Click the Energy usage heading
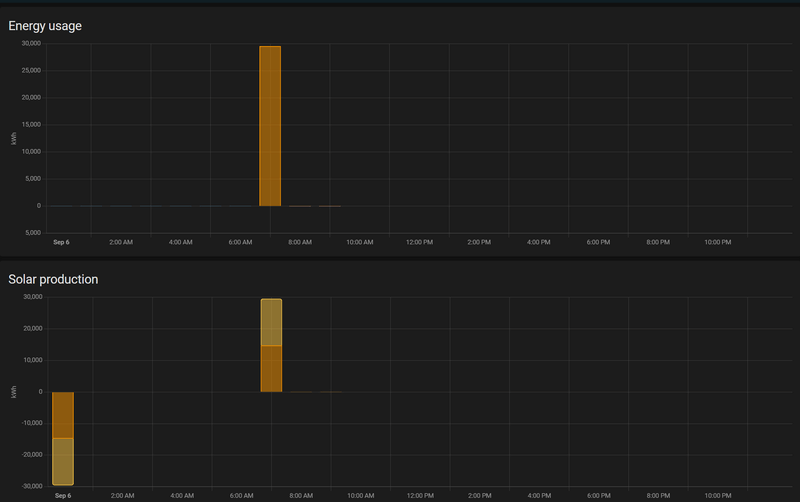800x502 pixels. point(45,26)
